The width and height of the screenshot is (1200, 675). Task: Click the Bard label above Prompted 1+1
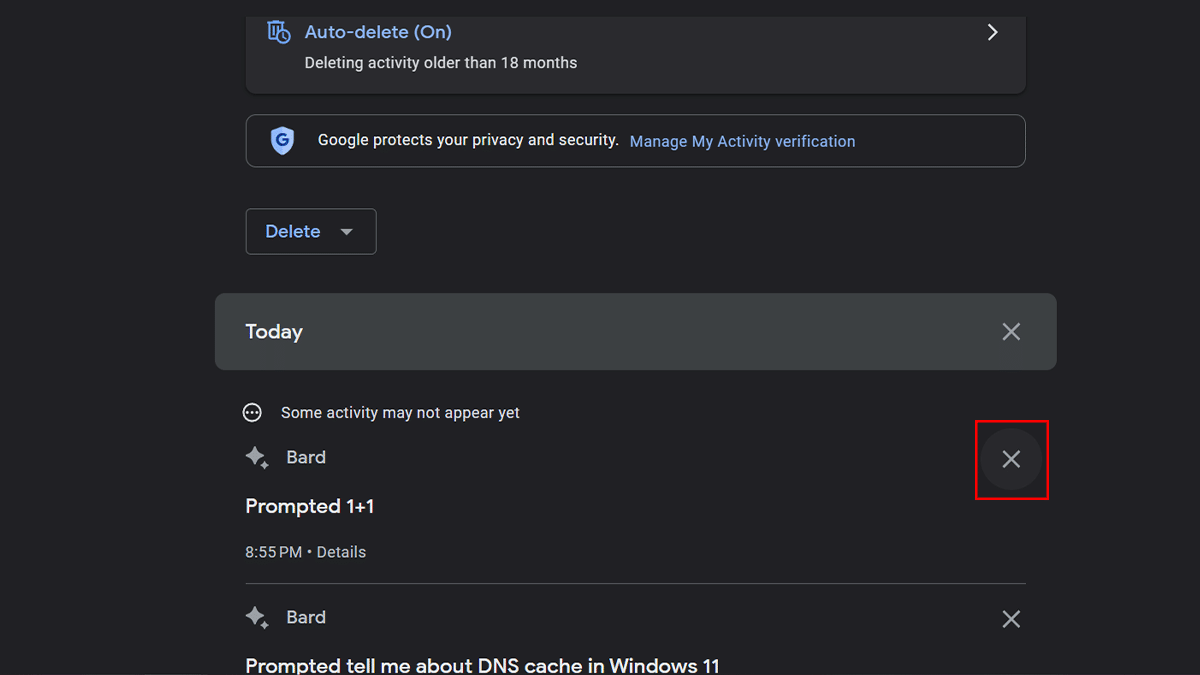pos(306,457)
